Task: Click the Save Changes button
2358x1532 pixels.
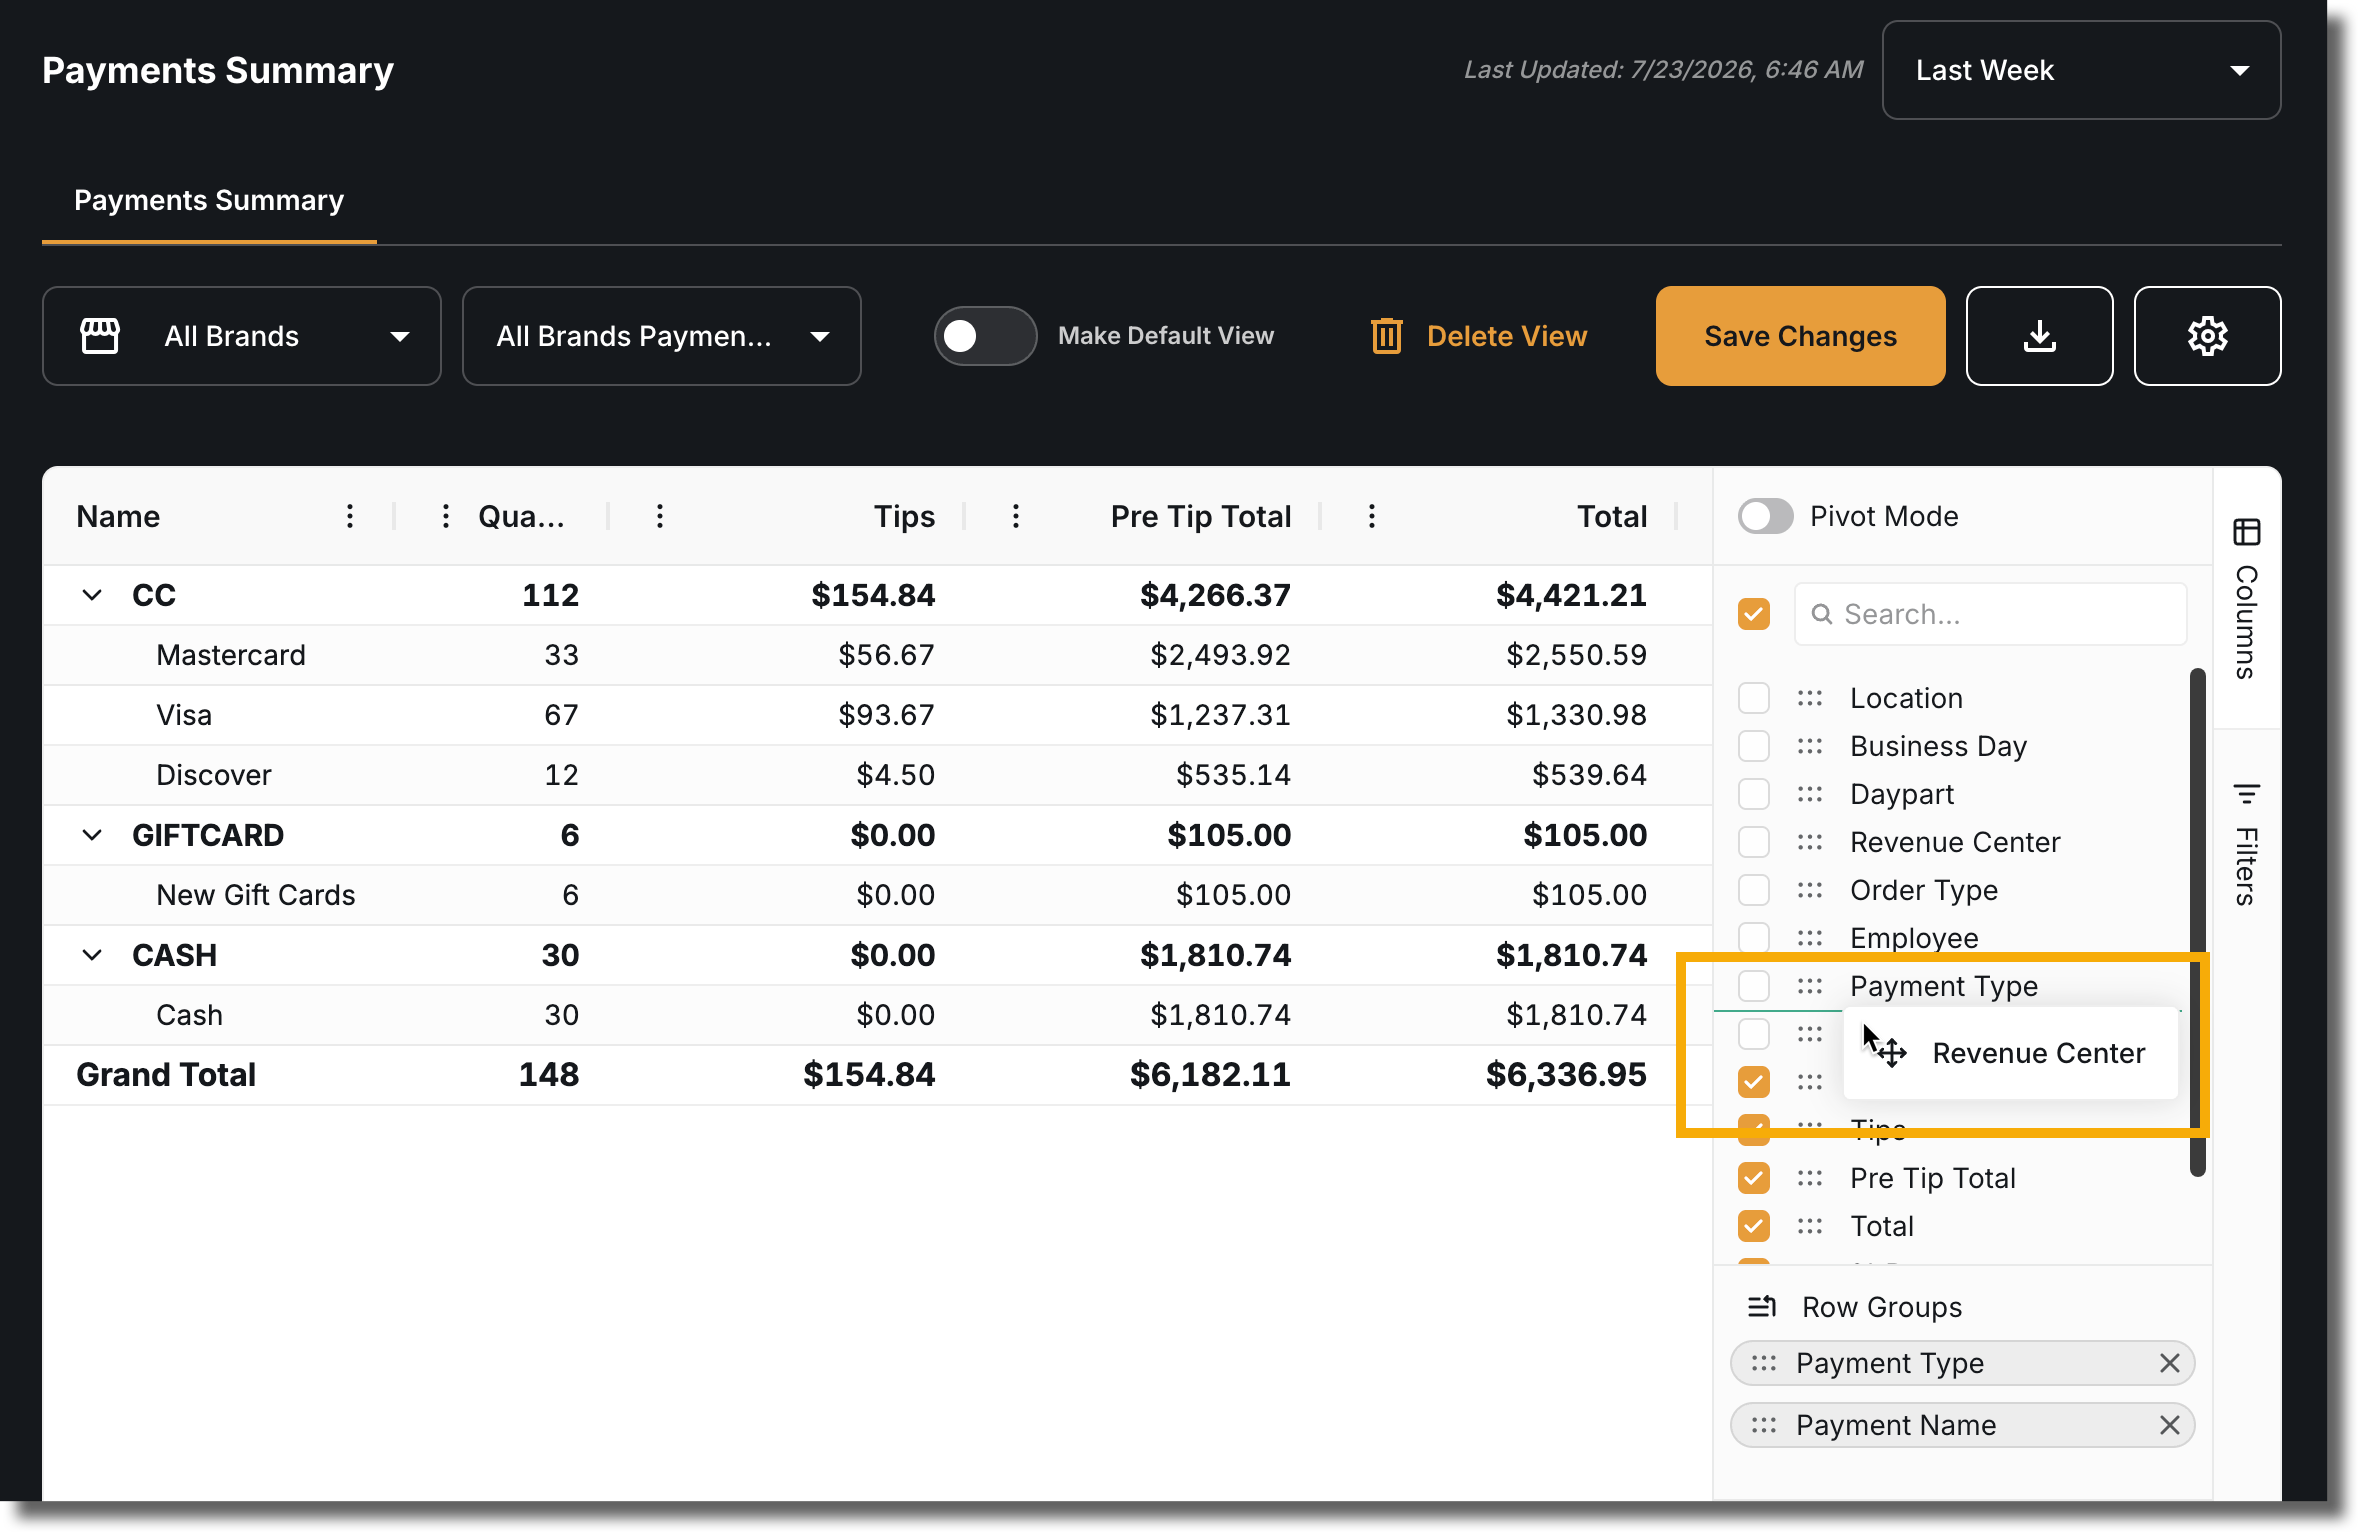Action: (x=1800, y=336)
